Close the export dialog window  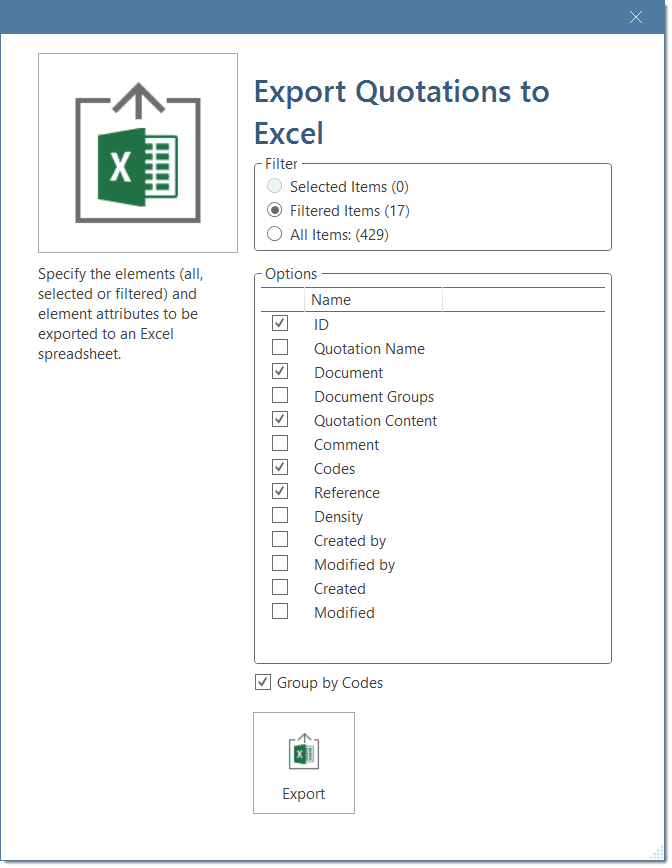(635, 17)
